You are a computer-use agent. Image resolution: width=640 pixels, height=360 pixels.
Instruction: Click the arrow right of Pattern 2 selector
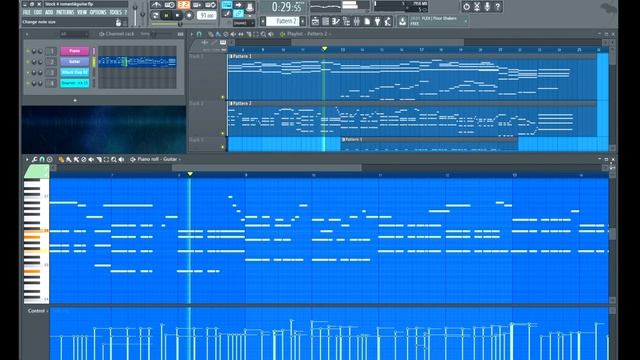tap(303, 21)
